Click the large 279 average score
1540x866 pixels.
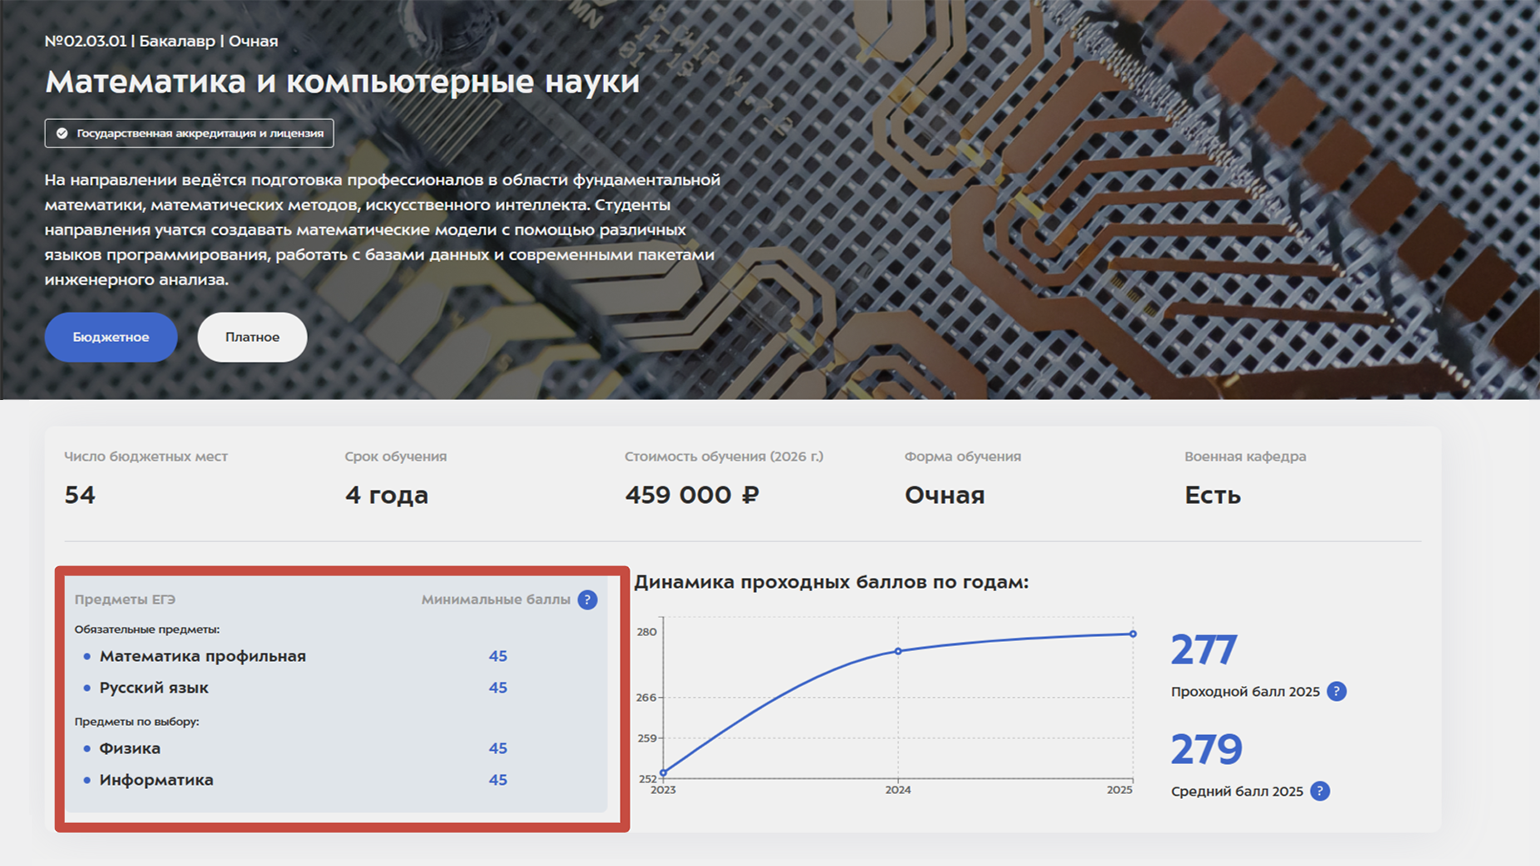[1206, 749]
